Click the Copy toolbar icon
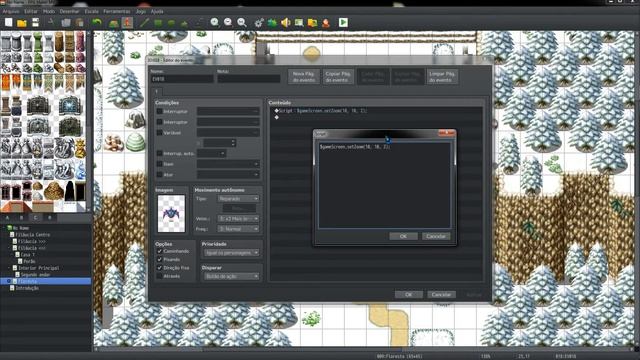Image resolution: width=640 pixels, height=360 pixels. 66,22
